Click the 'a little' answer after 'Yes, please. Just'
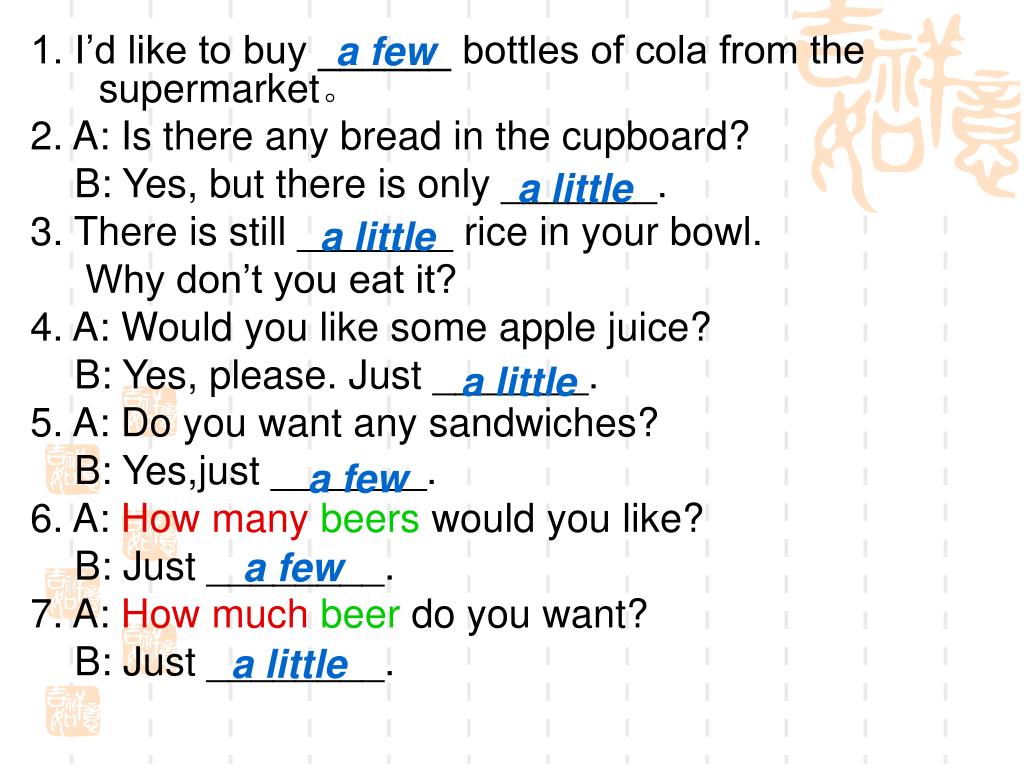This screenshot has height=768, width=1024. (x=520, y=381)
